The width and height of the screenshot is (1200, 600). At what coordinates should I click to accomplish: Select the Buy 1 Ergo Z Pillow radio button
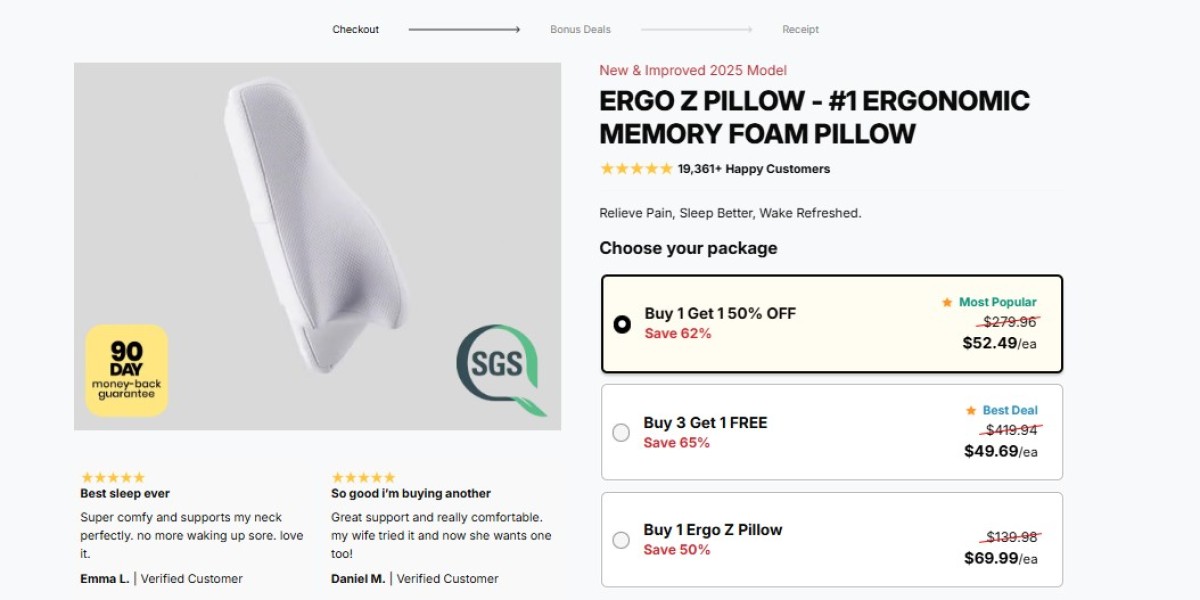point(621,540)
